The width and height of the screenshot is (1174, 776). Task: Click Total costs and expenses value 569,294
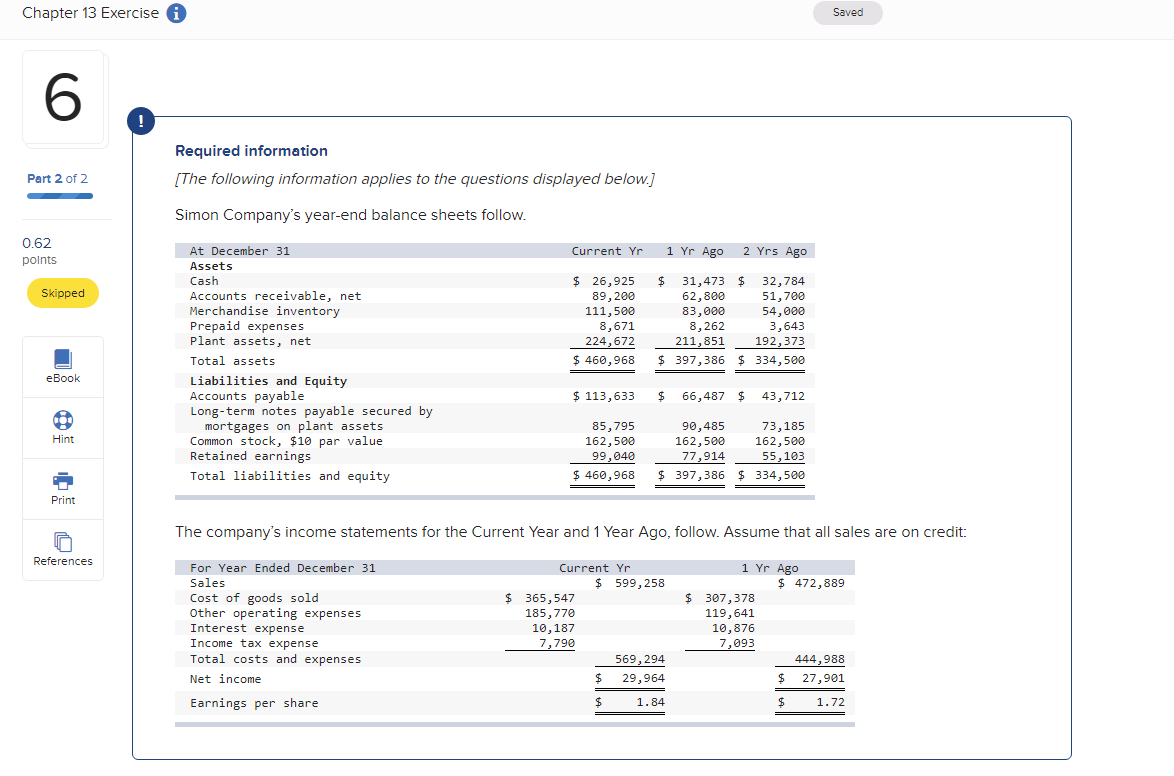(639, 659)
